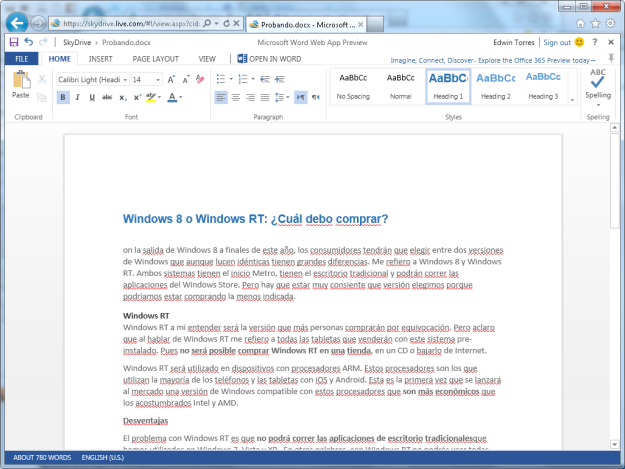Expand Spelling options arrow
Screen dimensions: 625x469
pyautogui.click(x=598, y=105)
